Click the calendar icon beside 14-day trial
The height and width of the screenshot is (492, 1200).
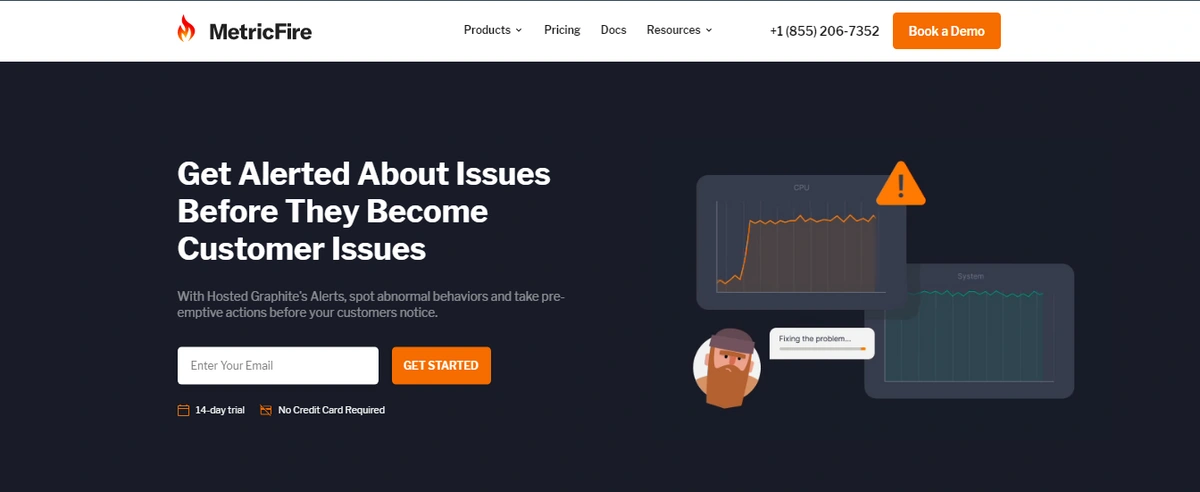pos(183,410)
